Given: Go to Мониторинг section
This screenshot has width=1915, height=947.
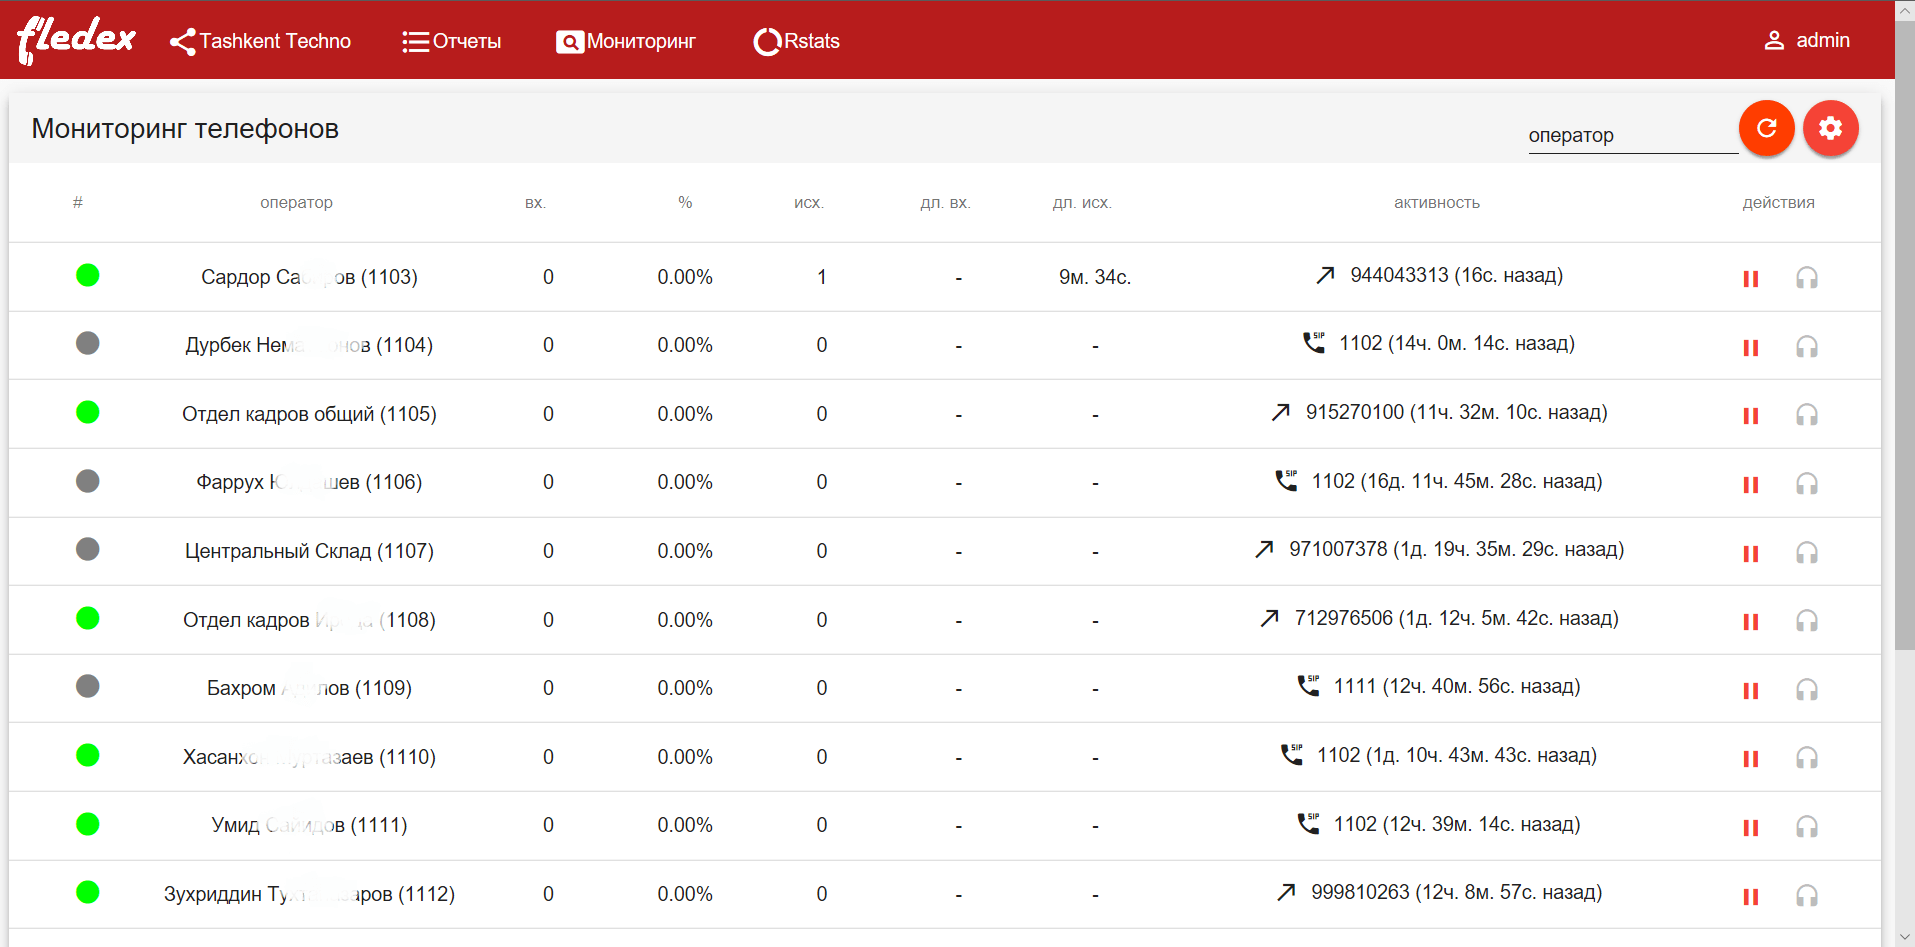Looking at the screenshot, I should pos(626,41).
